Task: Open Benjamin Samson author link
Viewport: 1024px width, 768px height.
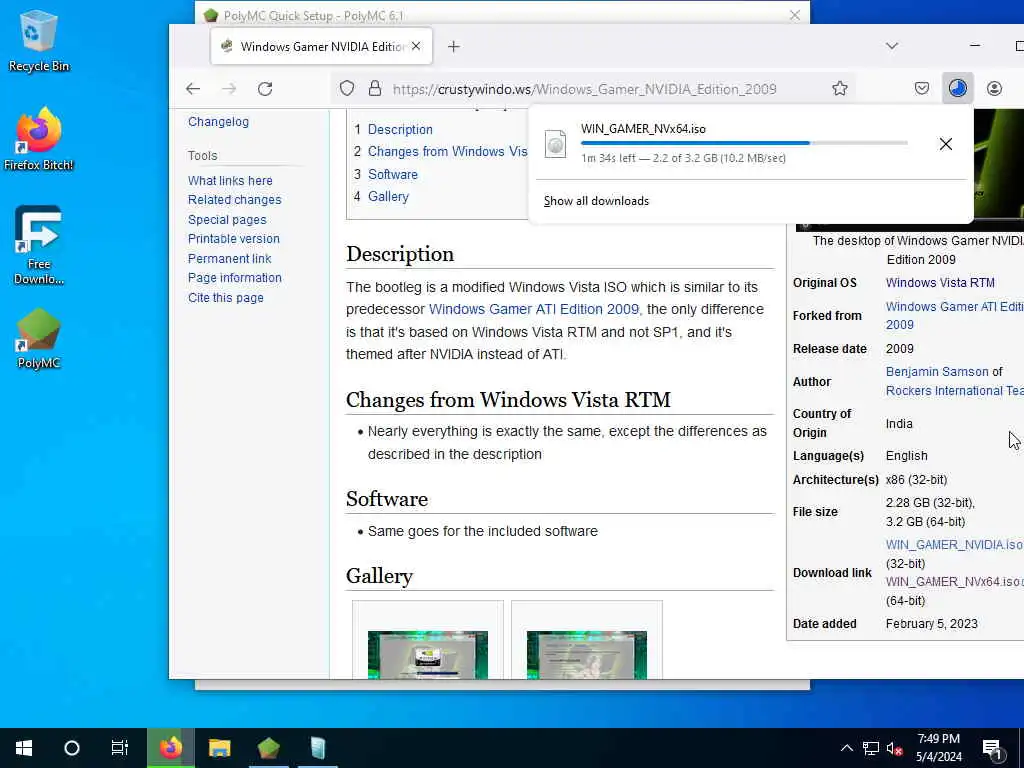Action: 936,372
